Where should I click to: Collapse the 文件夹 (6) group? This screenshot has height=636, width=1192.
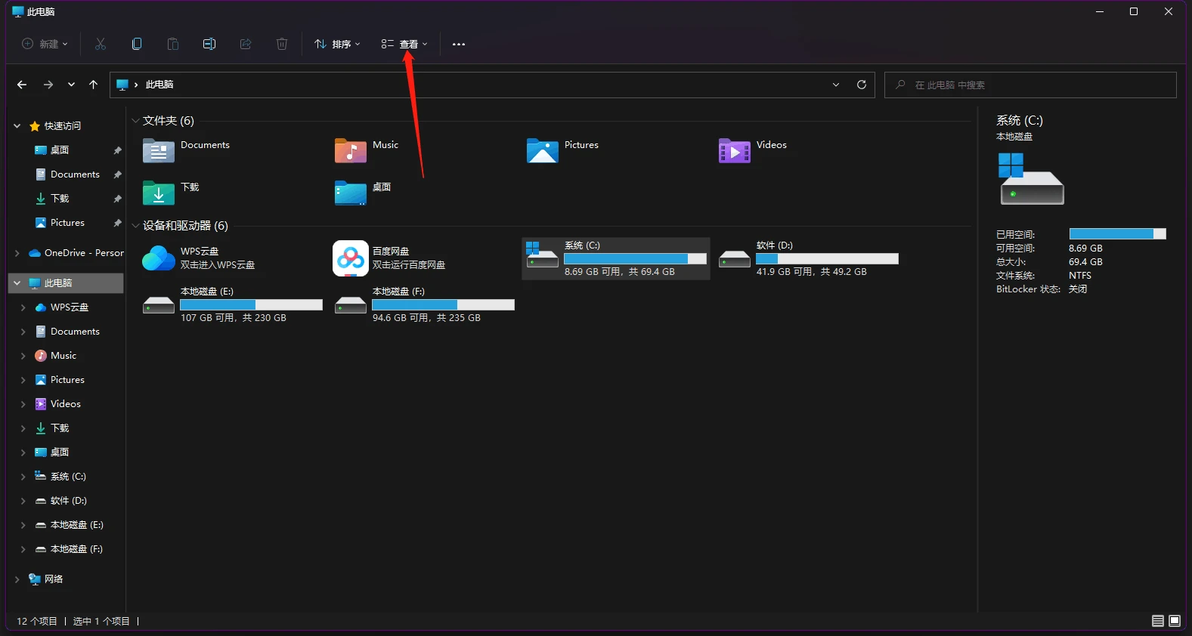tap(135, 121)
